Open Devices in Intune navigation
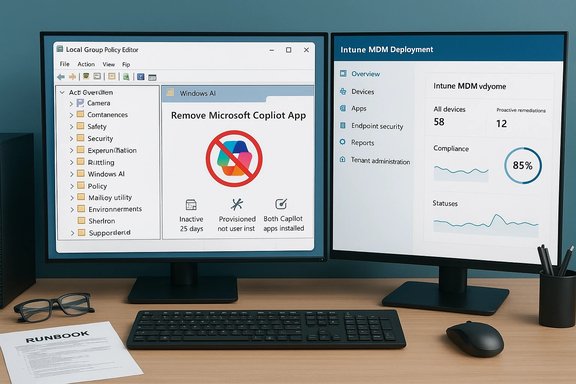This screenshot has width=576, height=384. (363, 92)
